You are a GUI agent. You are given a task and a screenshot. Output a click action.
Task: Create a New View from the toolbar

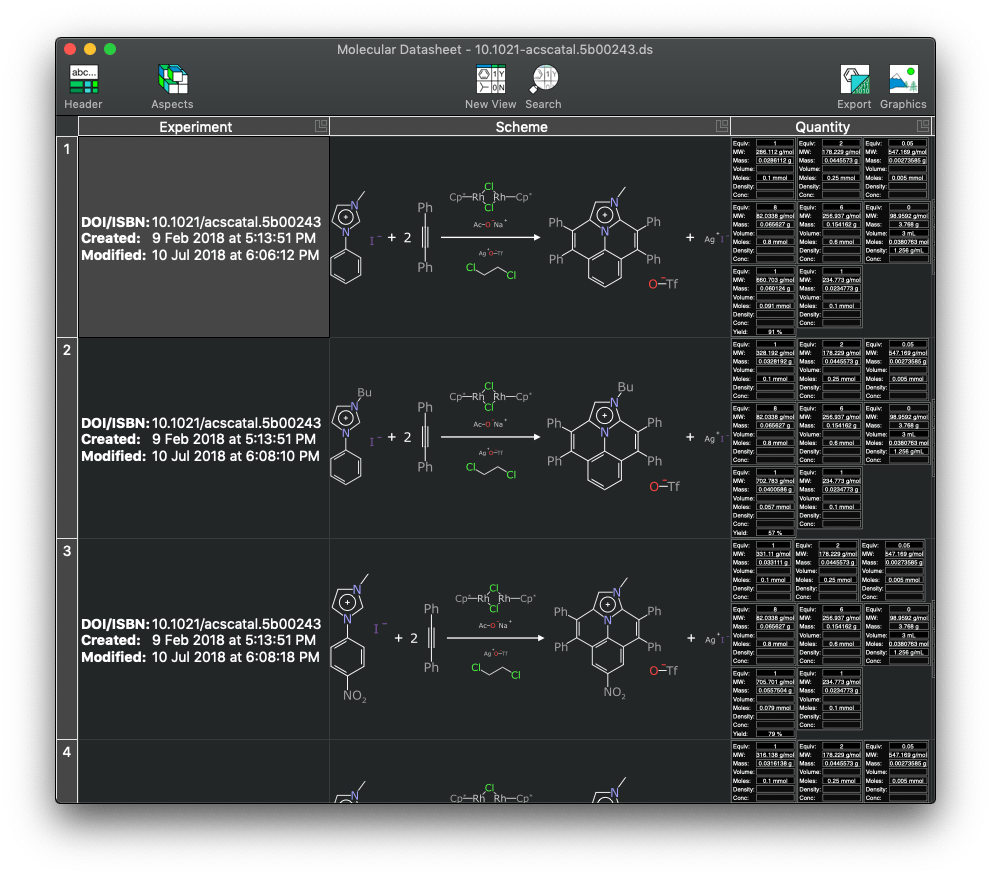490,80
